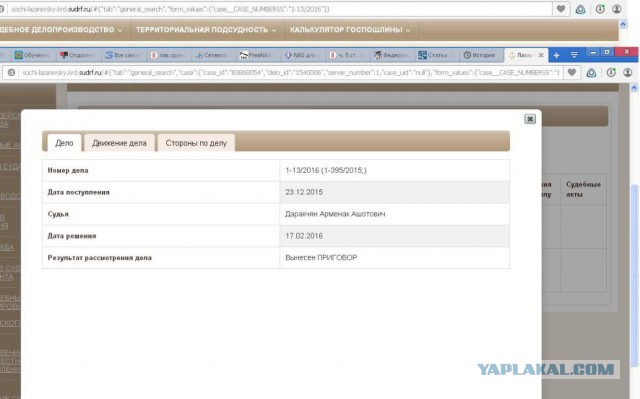The height and width of the screenshot is (399, 640).
Task: Click case number value 1-13/2016
Action: 326,170
